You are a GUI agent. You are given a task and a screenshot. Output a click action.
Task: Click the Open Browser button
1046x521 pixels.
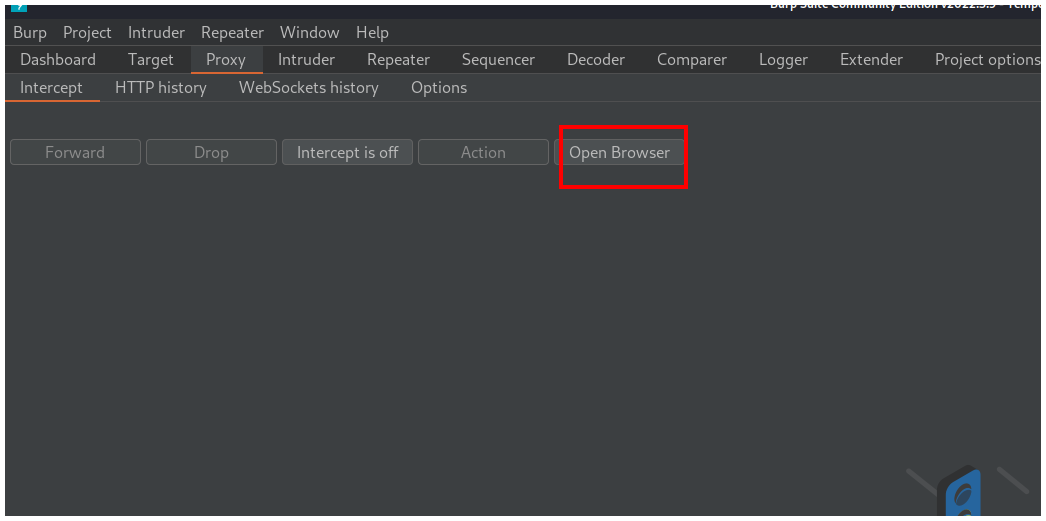click(619, 153)
